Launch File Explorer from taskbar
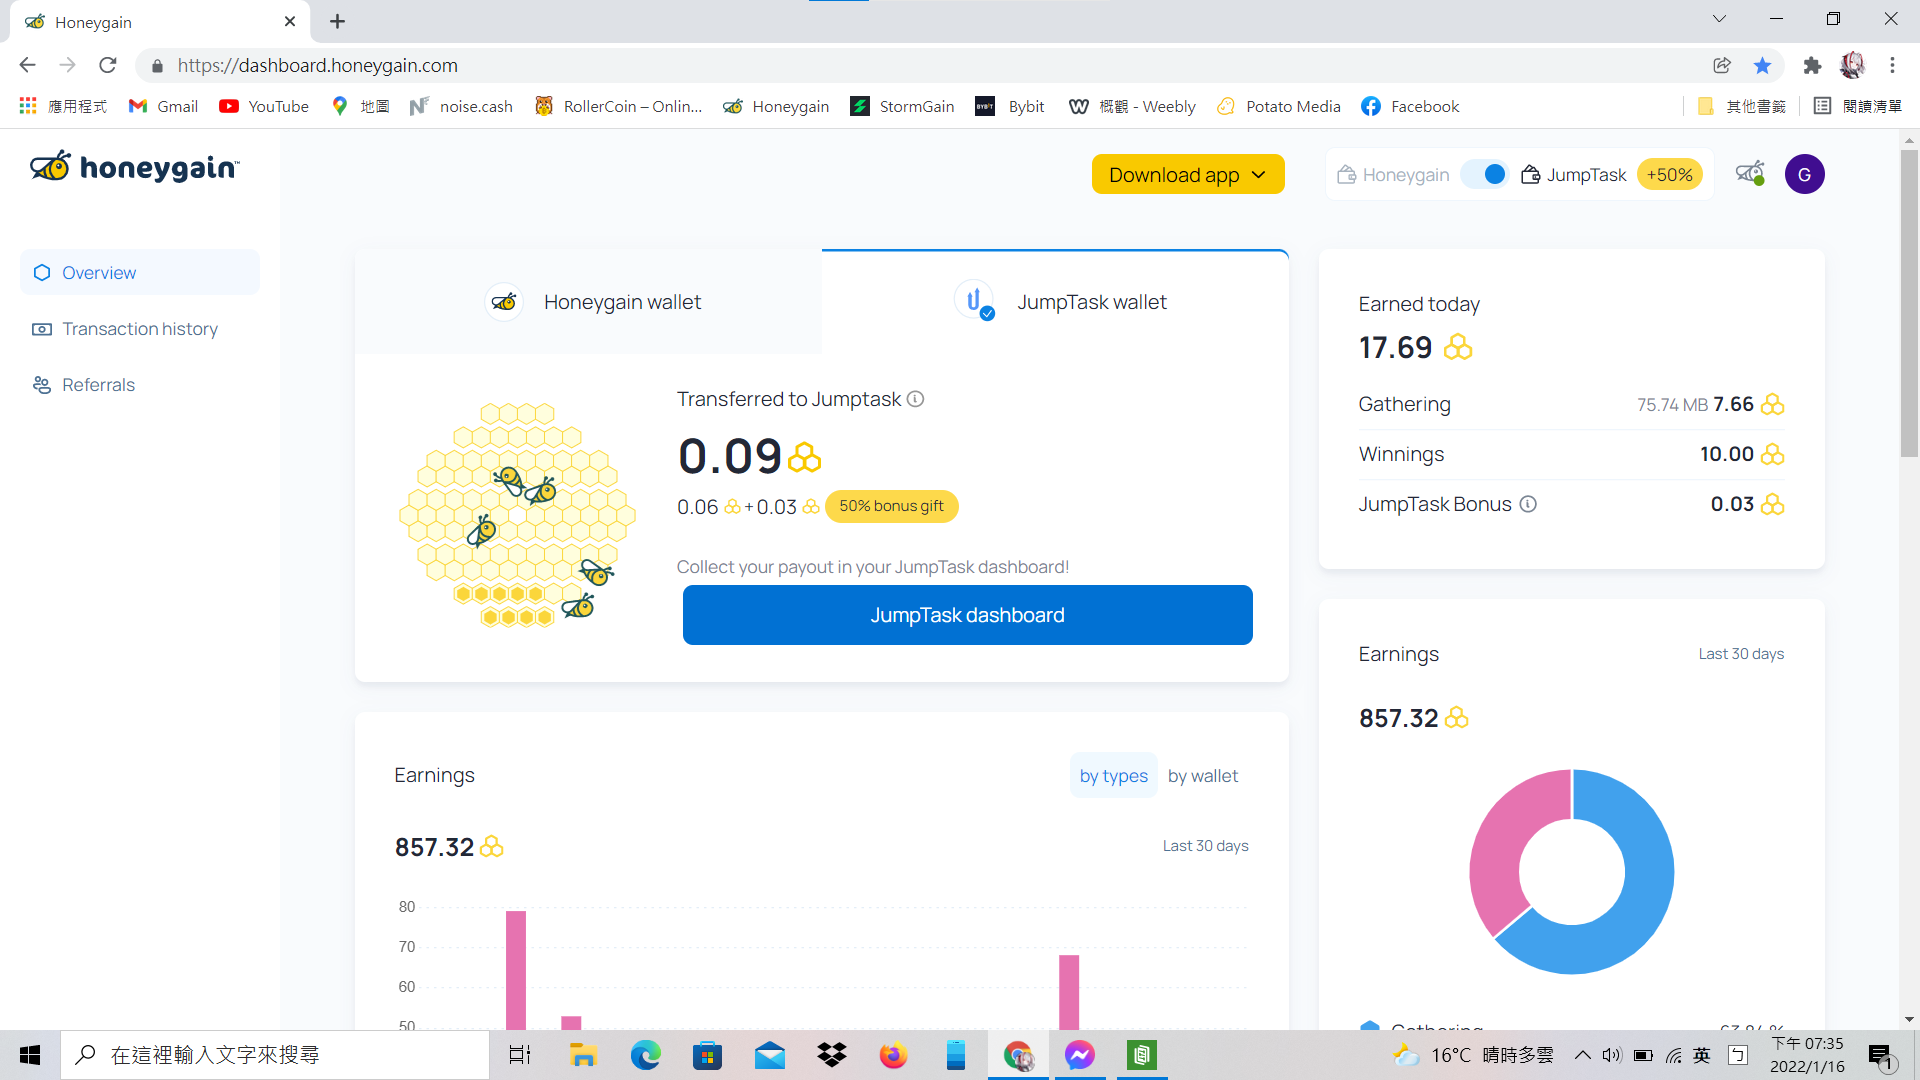The height and width of the screenshot is (1080, 1920). point(583,1055)
